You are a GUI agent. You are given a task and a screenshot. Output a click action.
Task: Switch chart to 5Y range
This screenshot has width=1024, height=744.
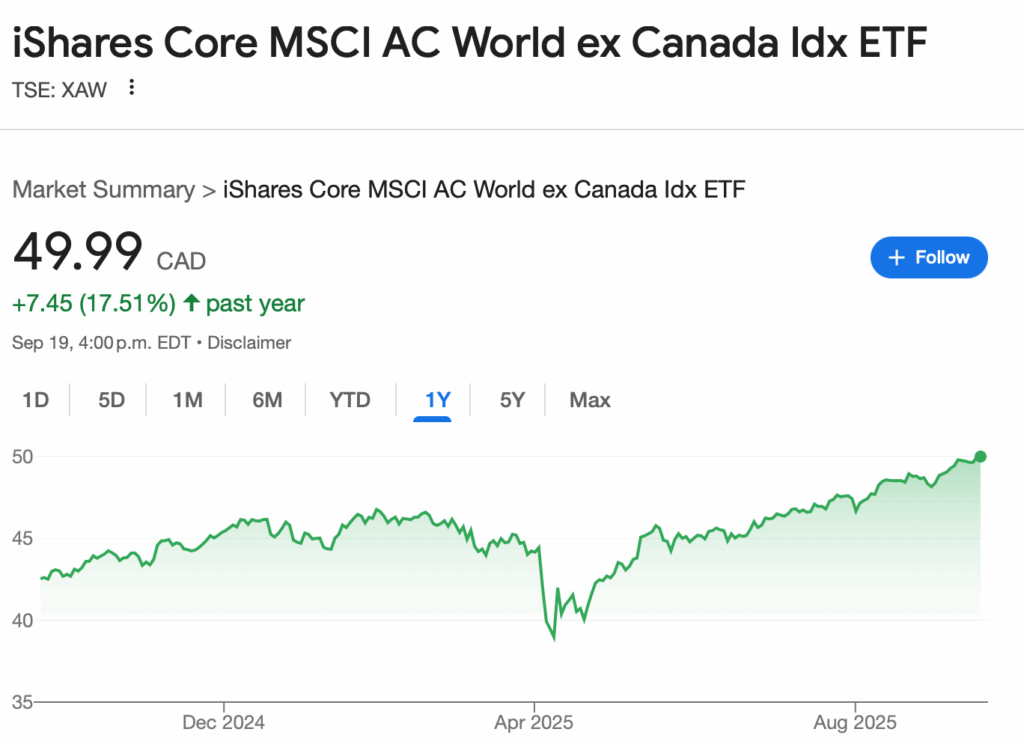click(x=512, y=401)
